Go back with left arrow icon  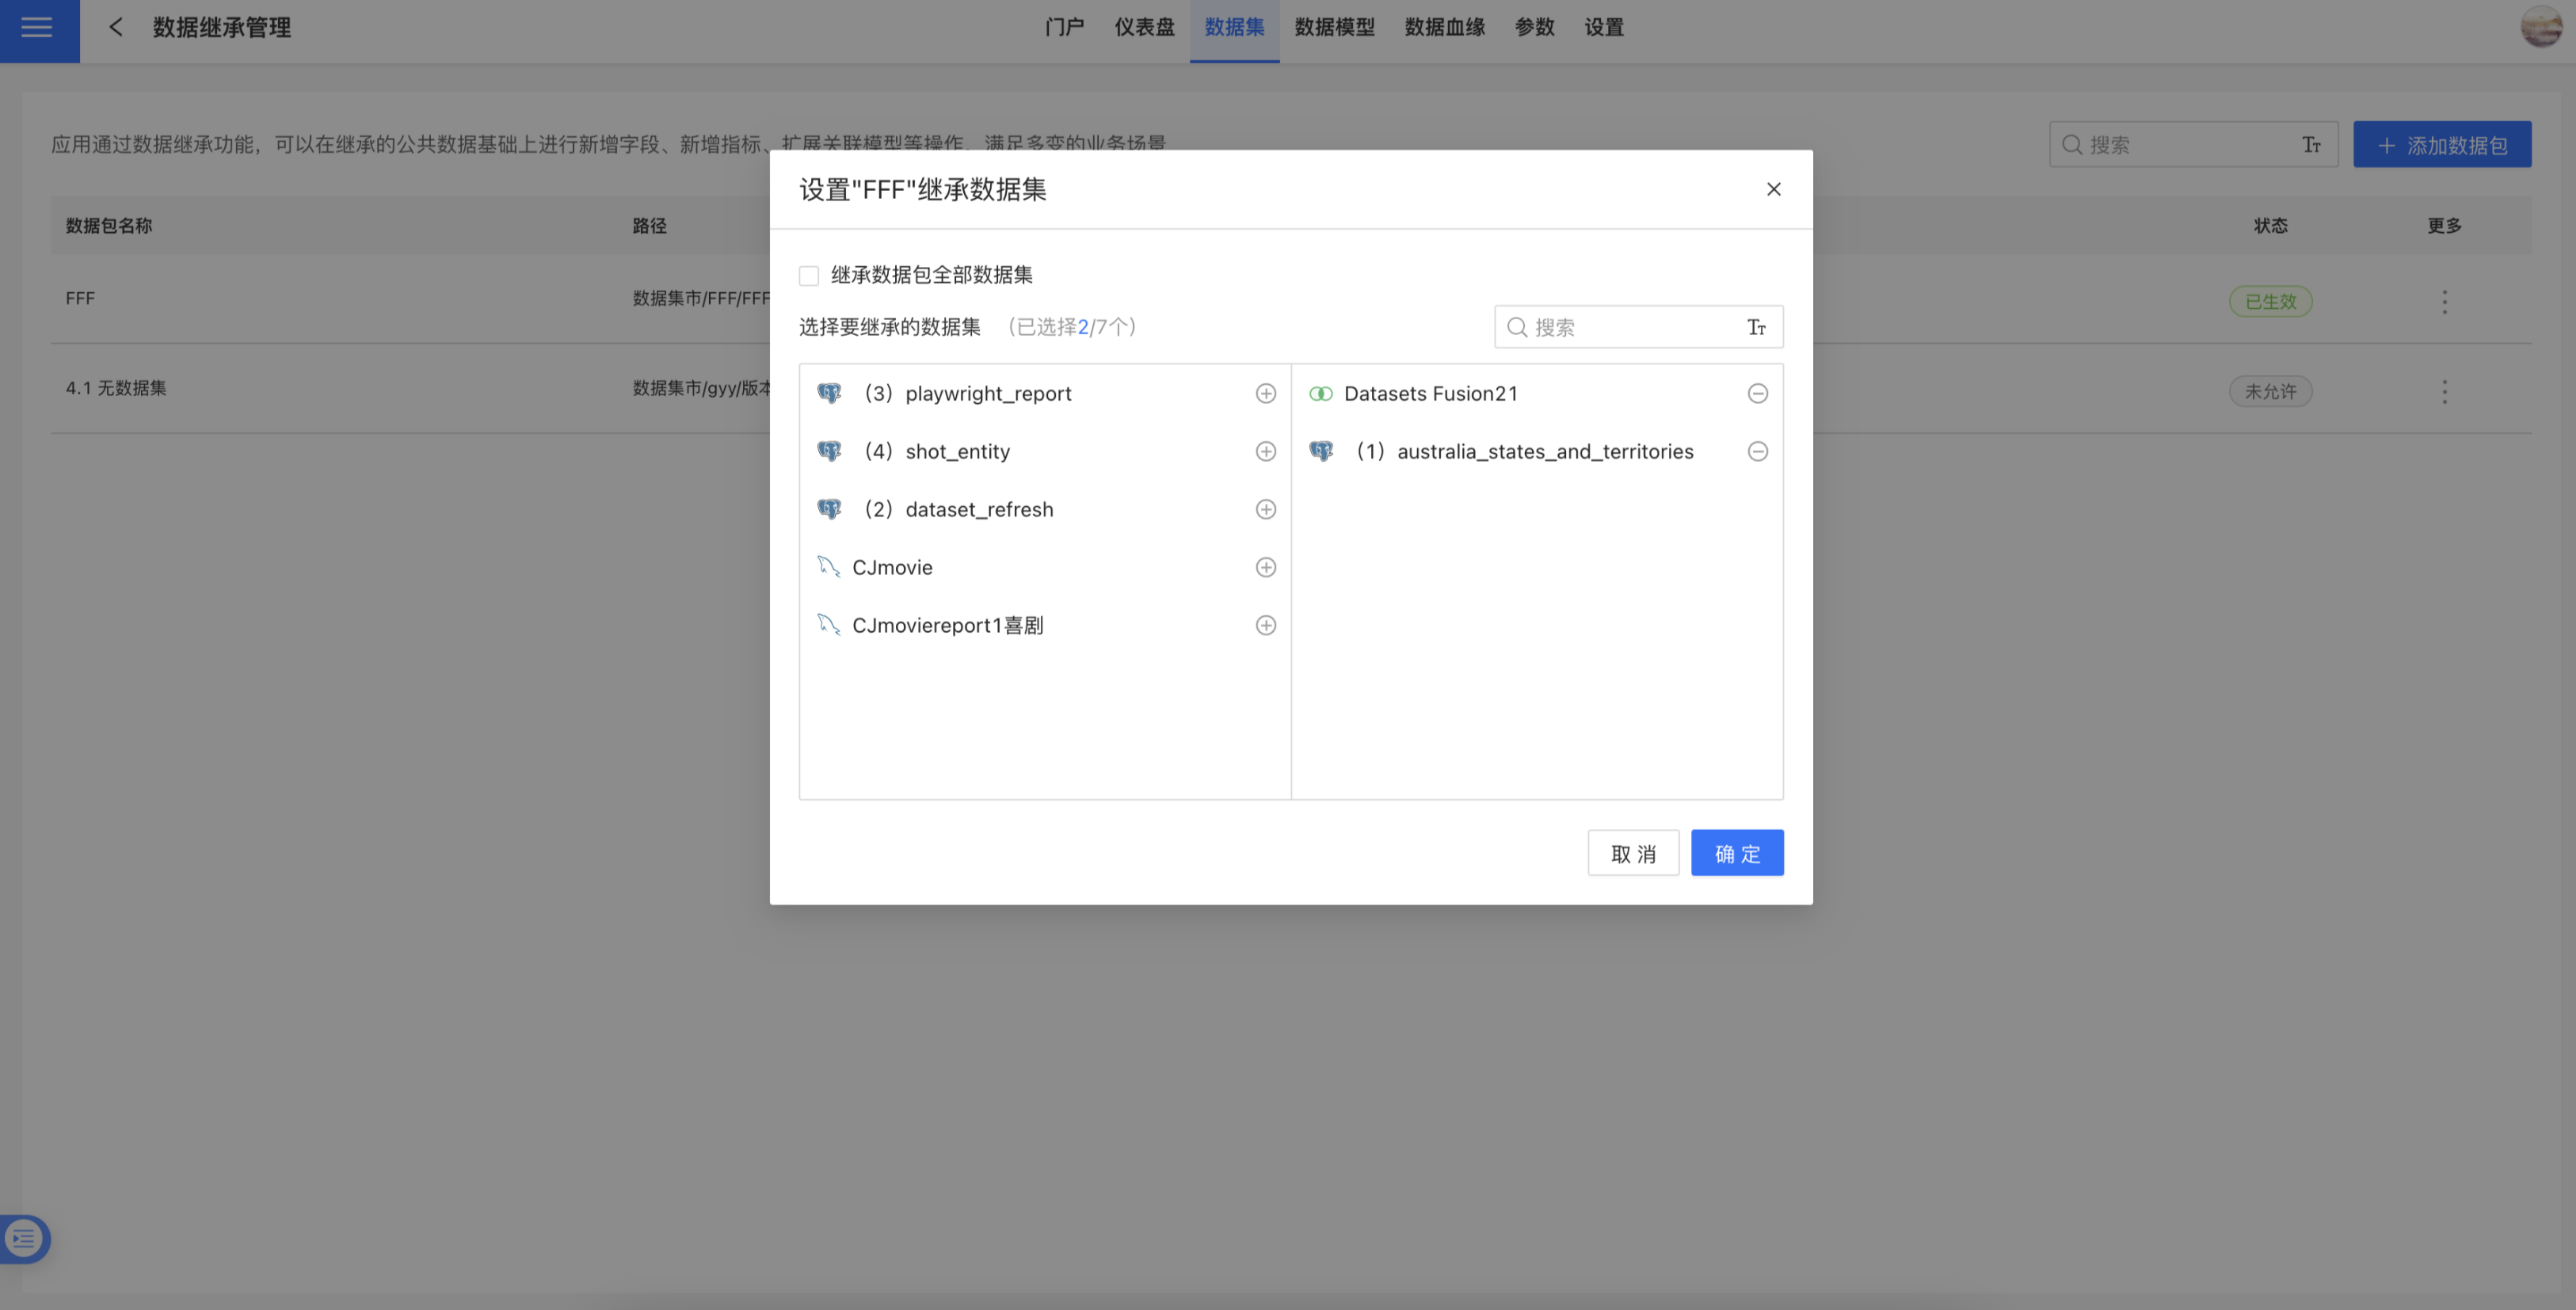(x=116, y=27)
